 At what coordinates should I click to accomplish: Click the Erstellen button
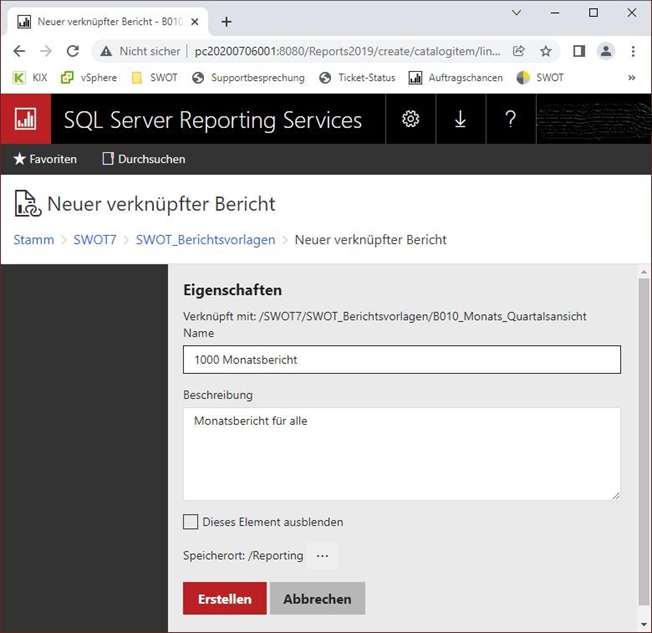224,599
